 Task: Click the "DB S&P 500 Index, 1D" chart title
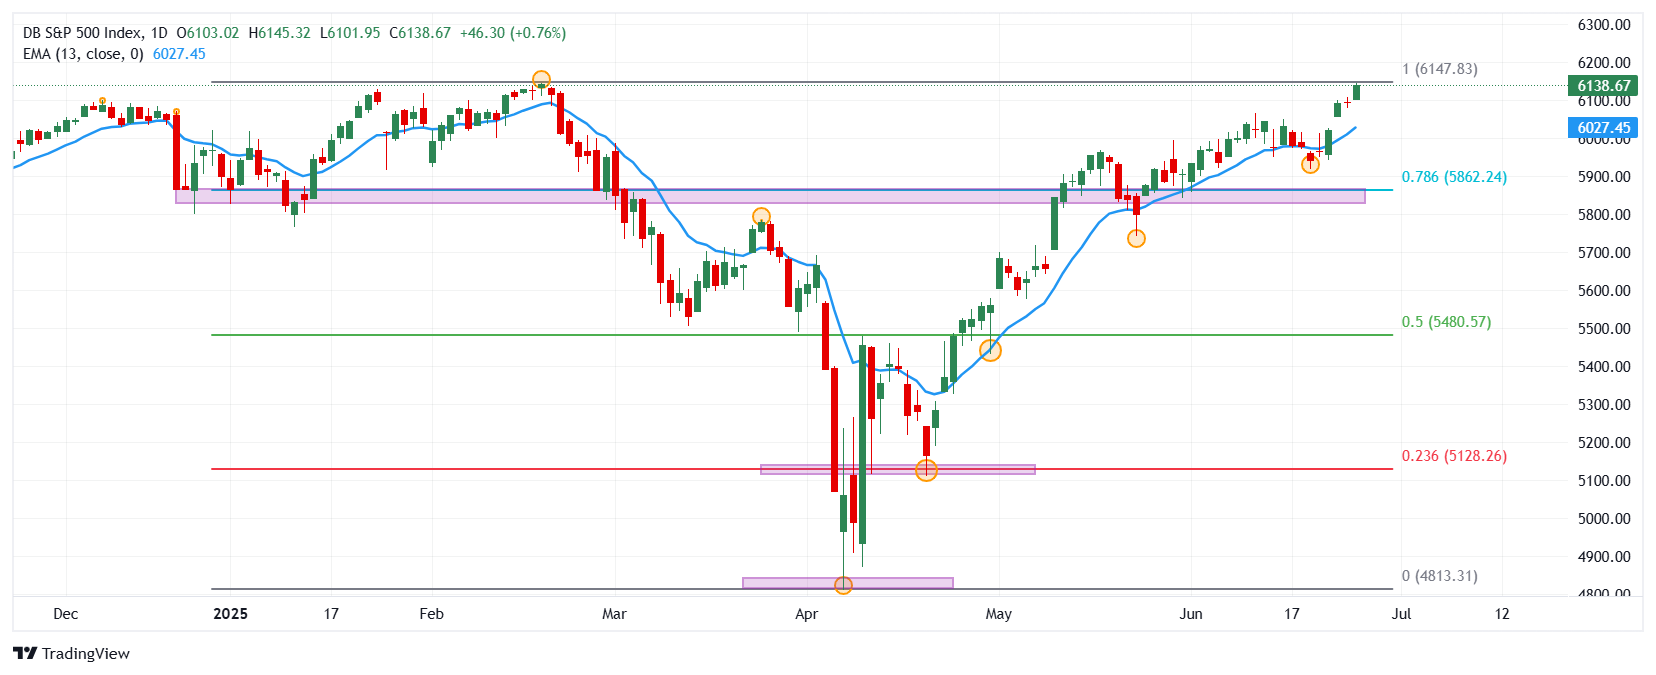coord(95,33)
